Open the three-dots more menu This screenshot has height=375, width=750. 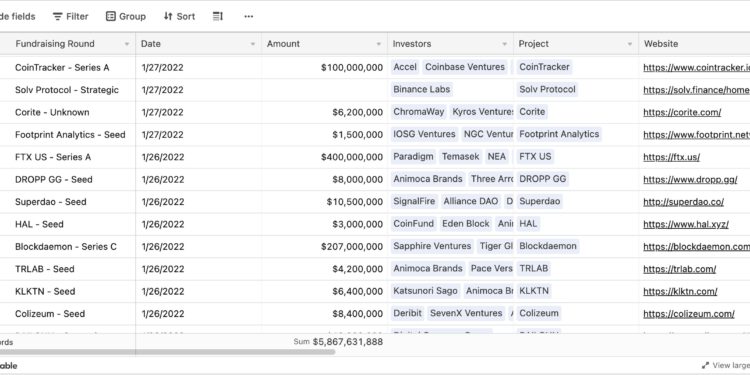[x=249, y=16]
